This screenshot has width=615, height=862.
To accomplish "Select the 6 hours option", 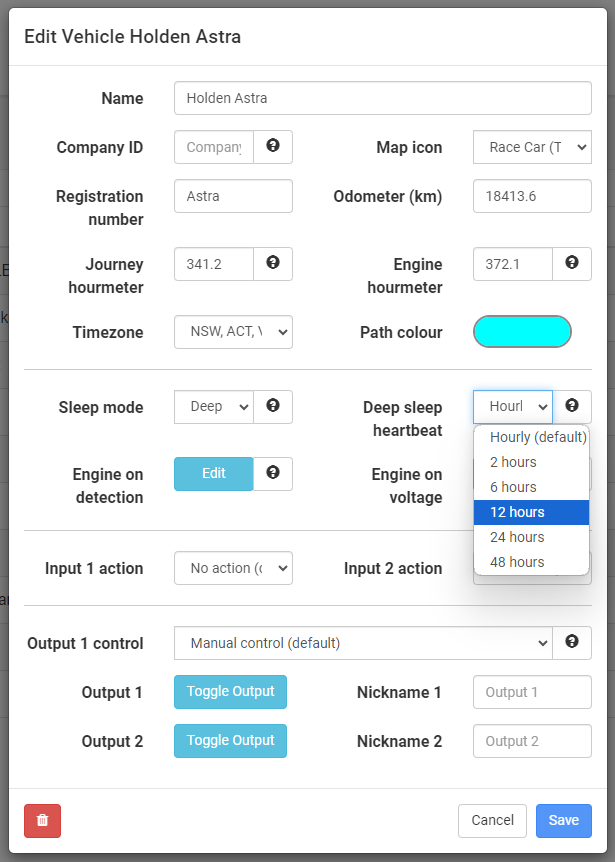I will (x=531, y=487).
